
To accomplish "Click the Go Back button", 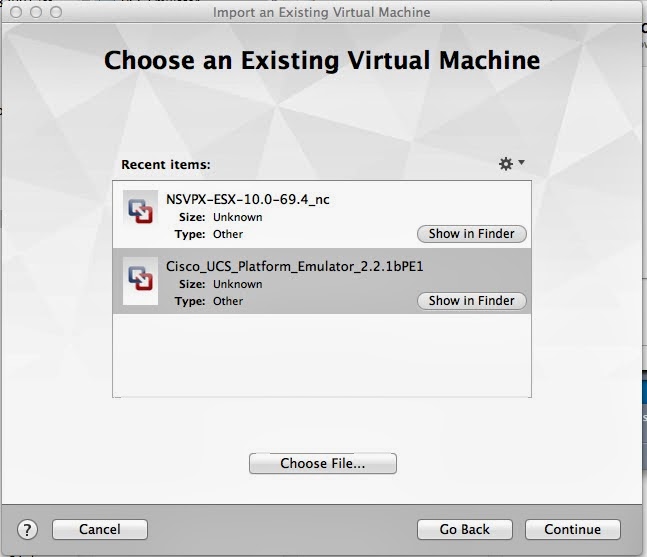I will (465, 529).
